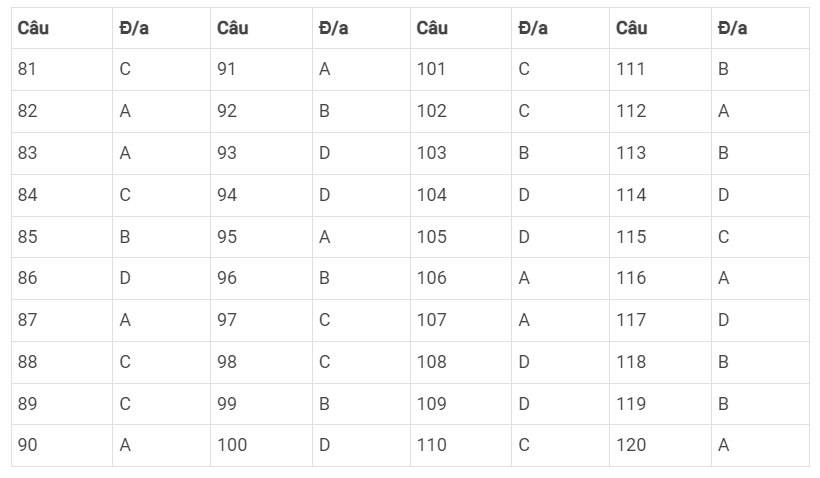Screen dimensions: 820x478
Task: Select the cell containing 105
Action: click(x=461, y=237)
